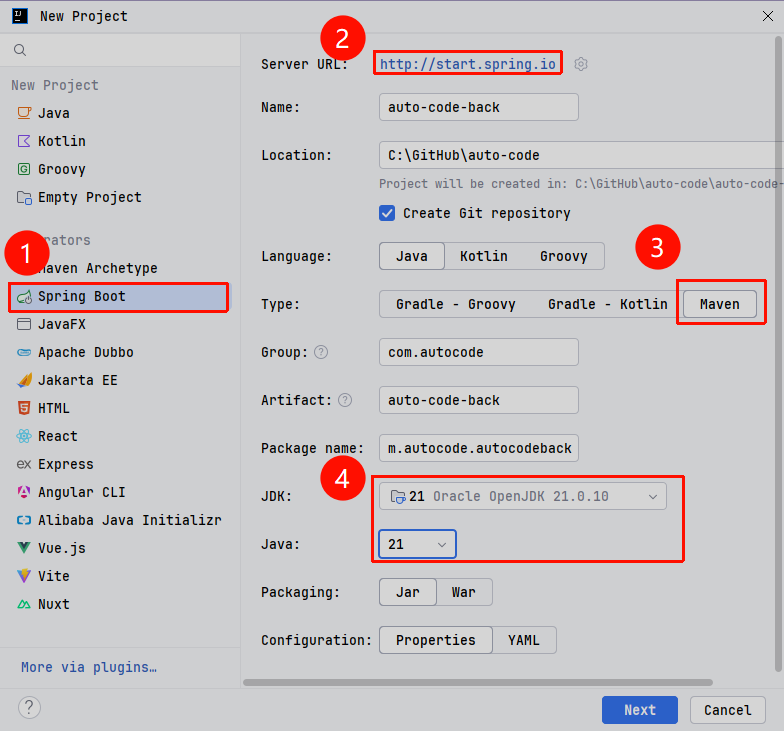This screenshot has width=784, height=731.
Task: Click the Vue.js logo icon
Action: click(x=24, y=548)
